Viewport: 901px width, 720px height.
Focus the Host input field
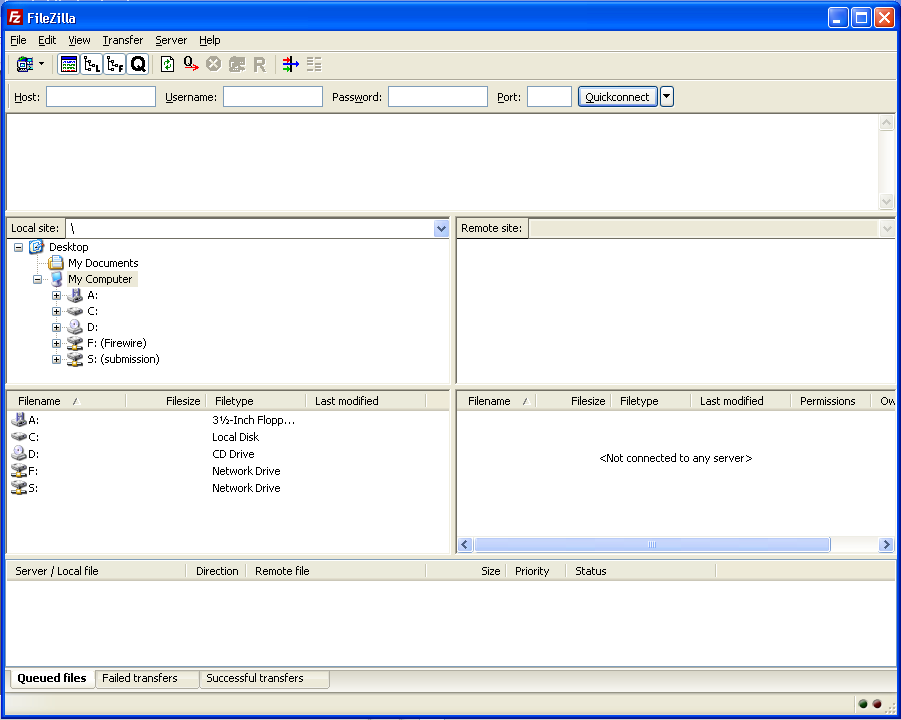pos(101,97)
